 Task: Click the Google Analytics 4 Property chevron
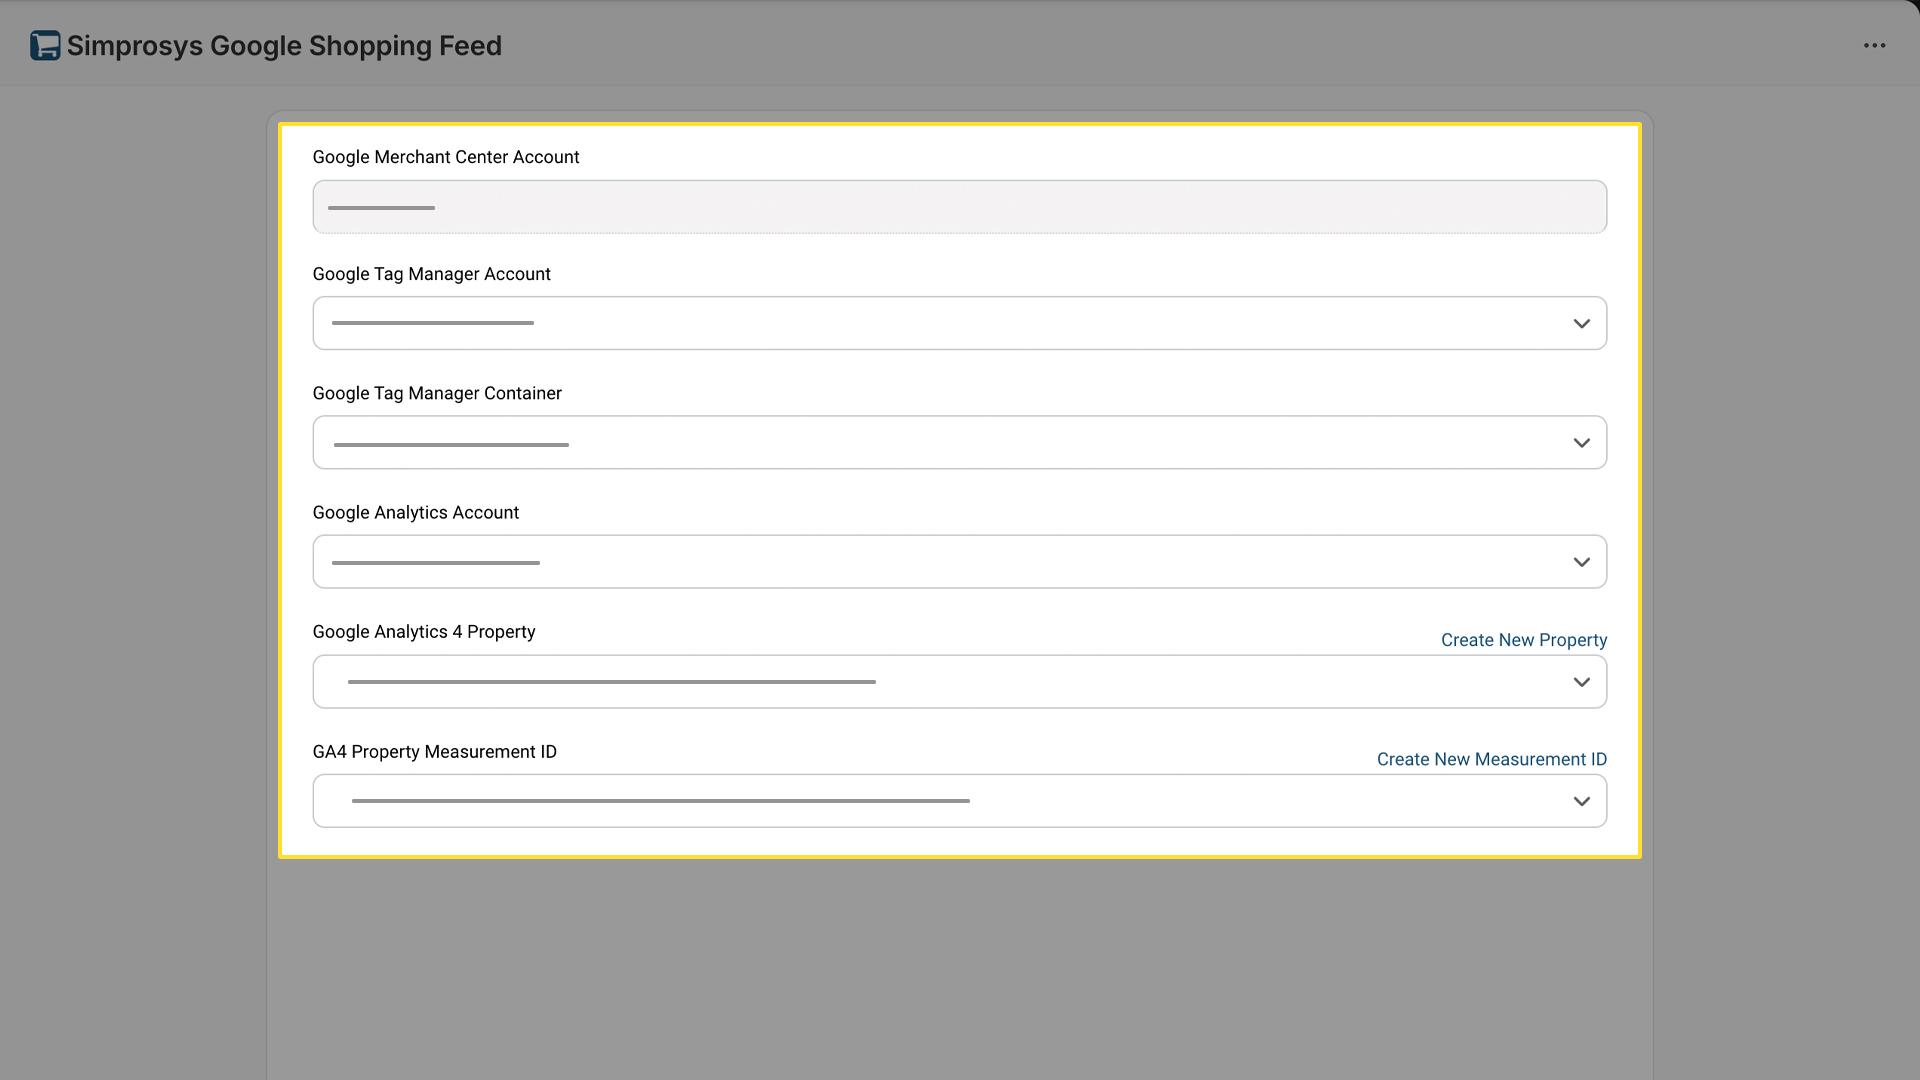[x=1581, y=681]
